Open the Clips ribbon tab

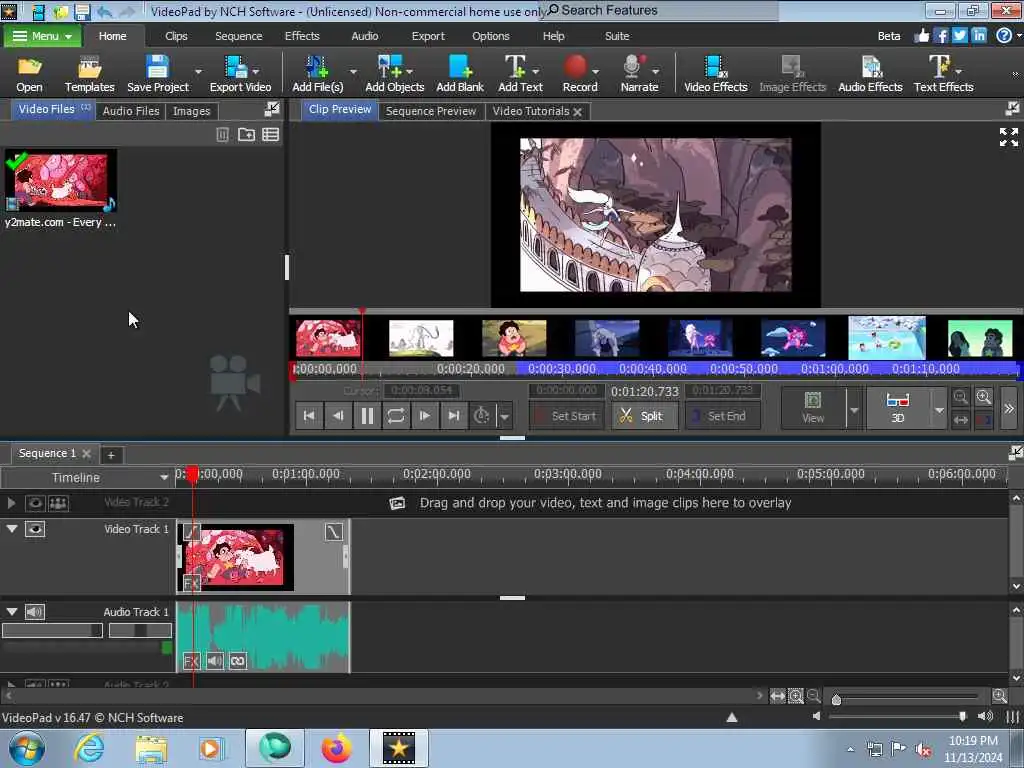(x=176, y=36)
